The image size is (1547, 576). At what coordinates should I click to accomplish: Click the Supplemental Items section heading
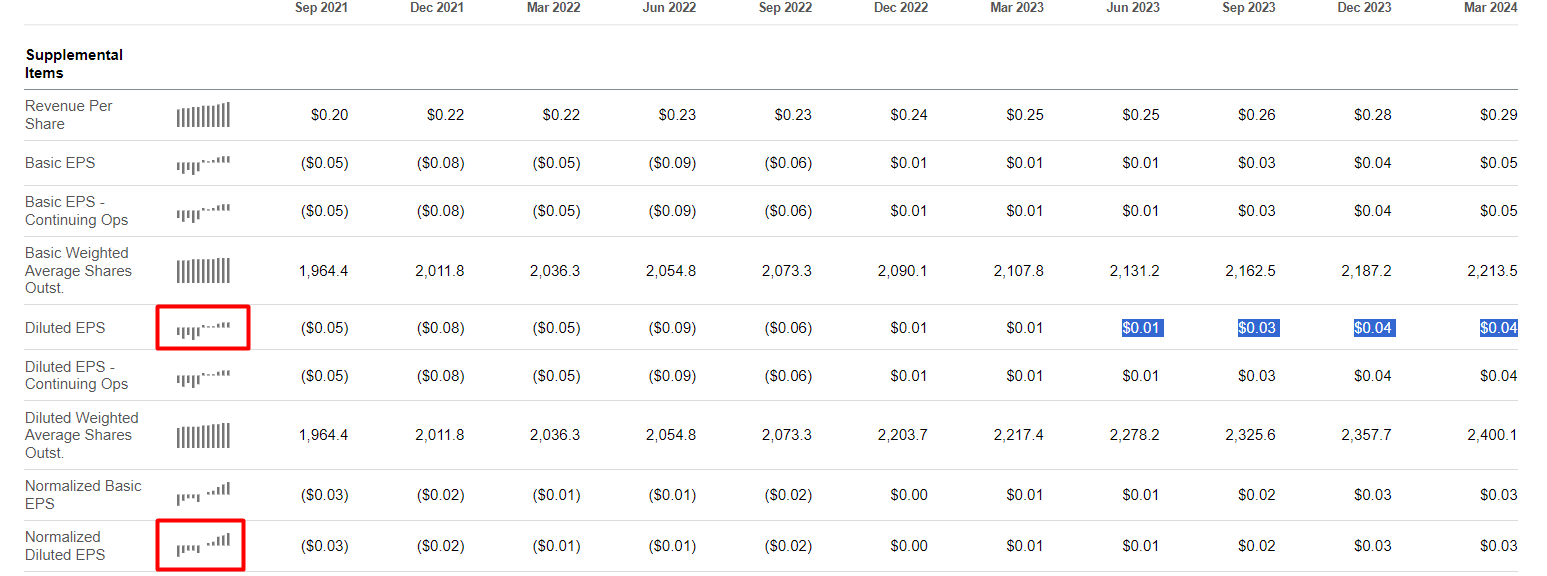coord(74,64)
